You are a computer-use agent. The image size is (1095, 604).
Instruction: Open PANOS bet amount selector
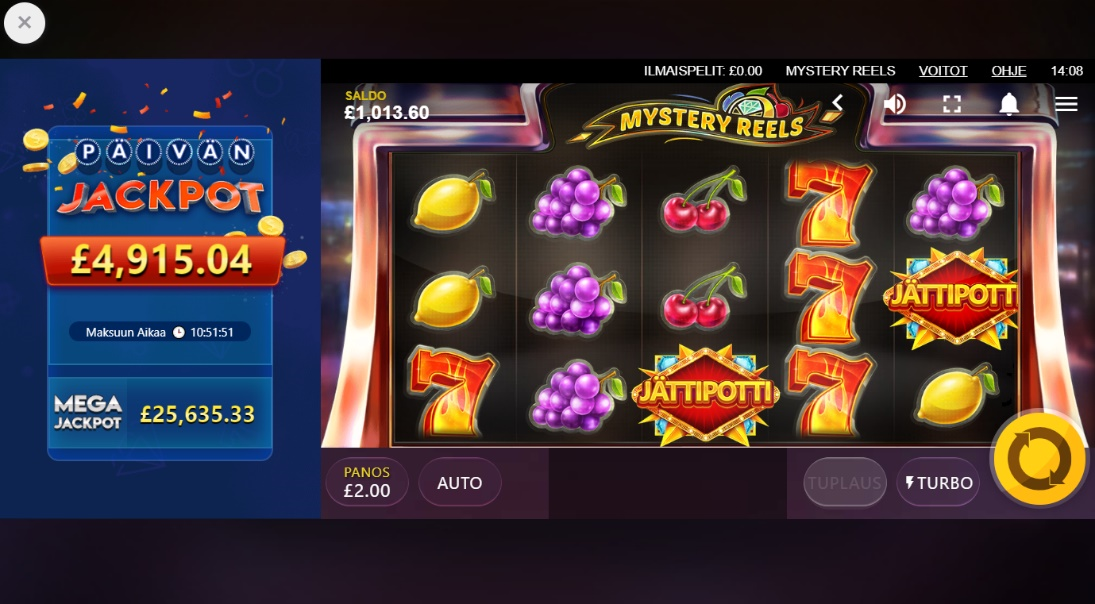(x=367, y=482)
